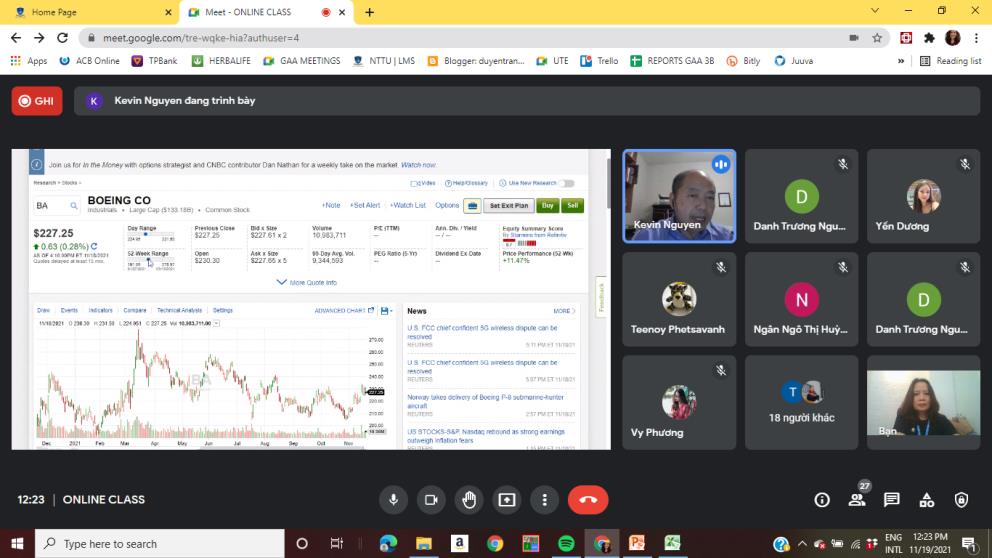Open Microsoft Edge from taskbar
992x558 pixels.
pyautogui.click(x=388, y=543)
